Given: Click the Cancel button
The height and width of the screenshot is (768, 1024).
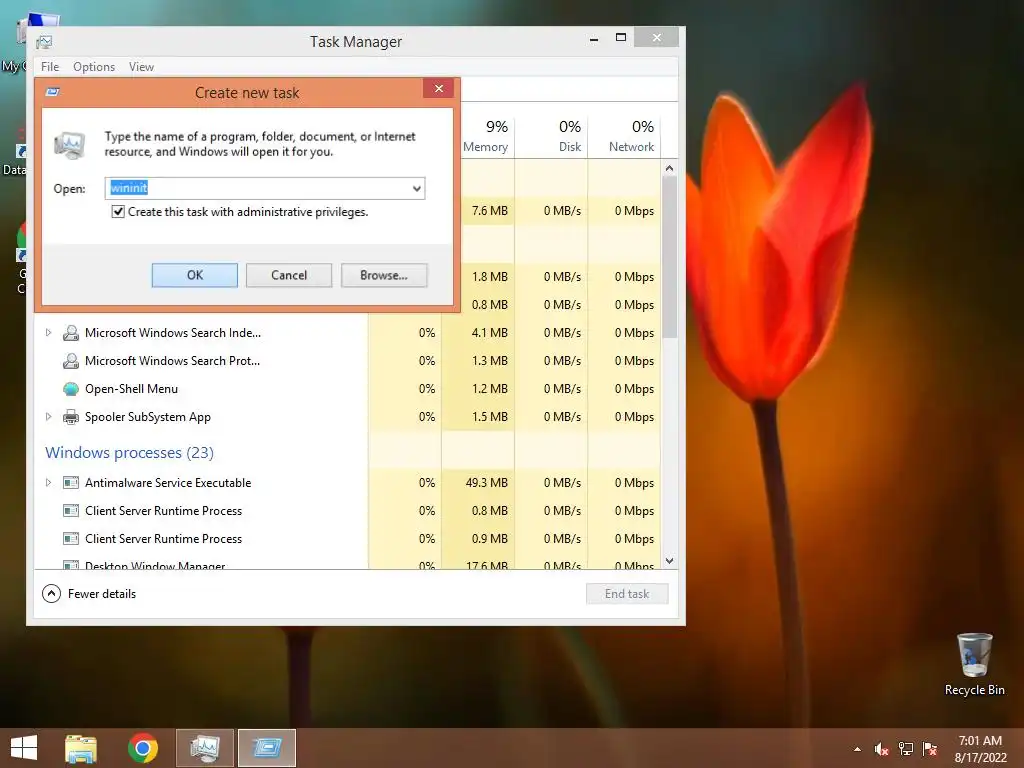Looking at the screenshot, I should tap(289, 276).
